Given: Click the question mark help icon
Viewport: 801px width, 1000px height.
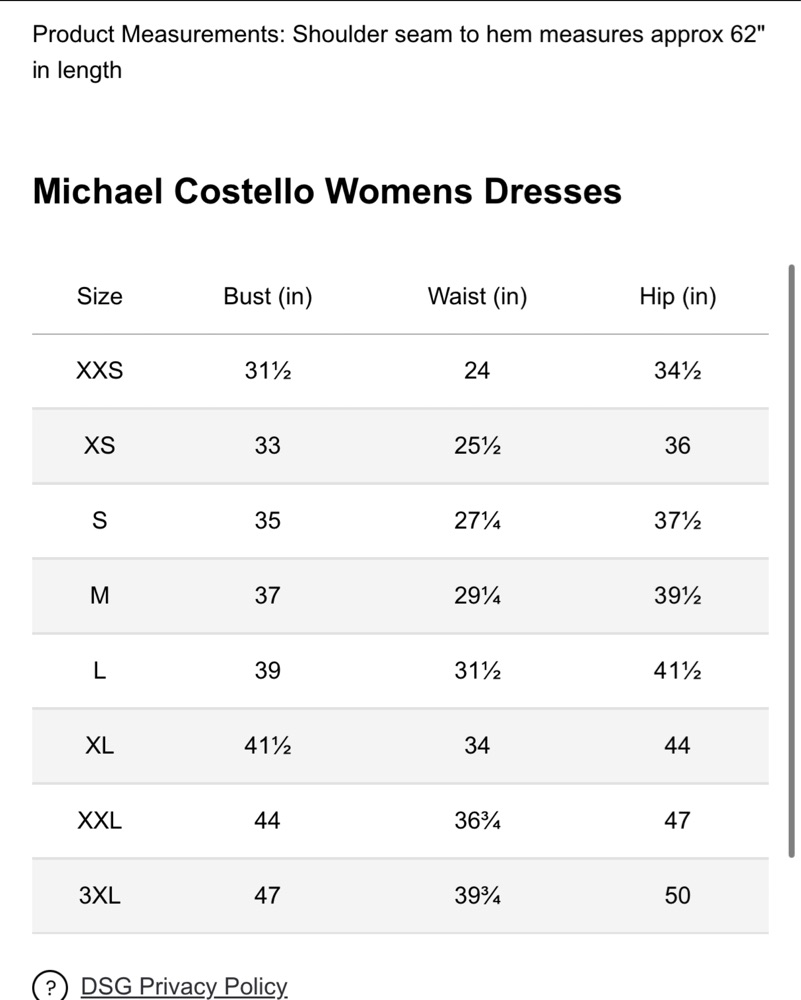Looking at the screenshot, I should coord(50,986).
